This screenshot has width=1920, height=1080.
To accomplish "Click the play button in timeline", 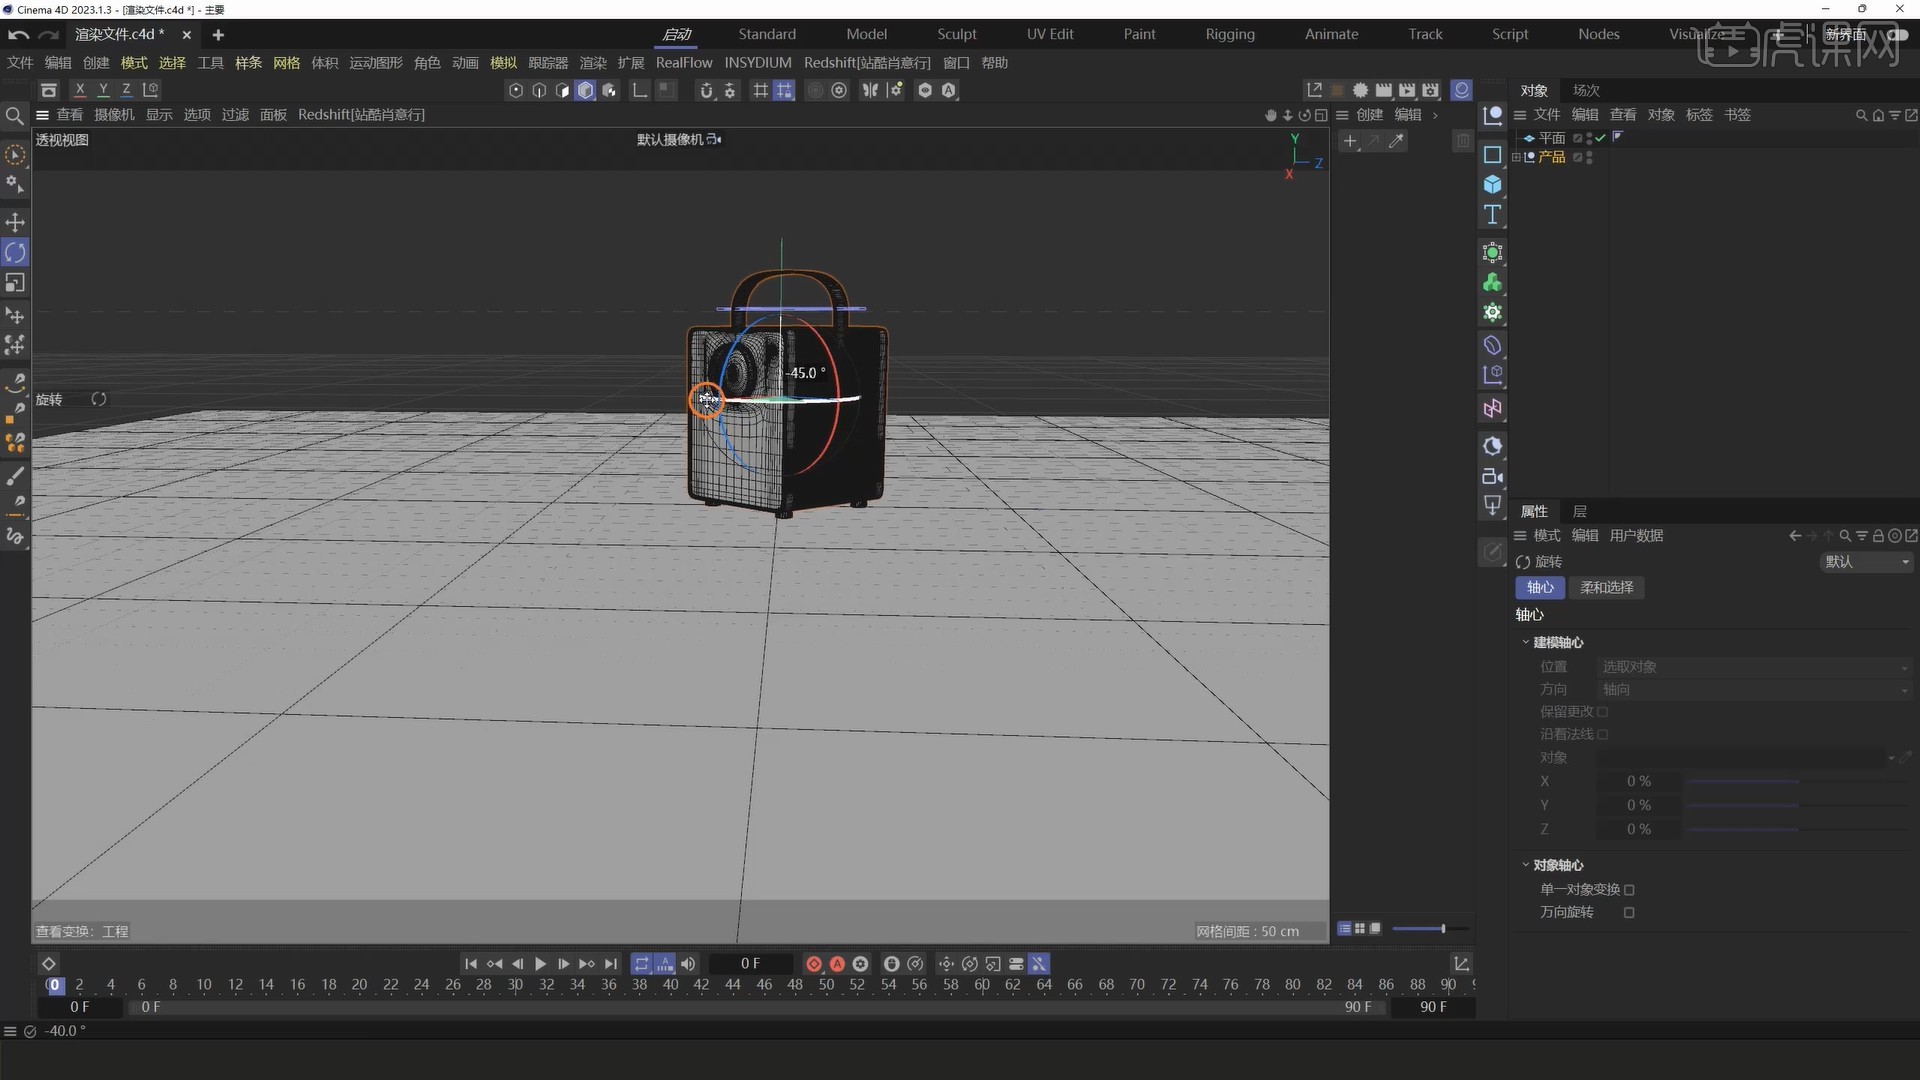I will point(540,964).
